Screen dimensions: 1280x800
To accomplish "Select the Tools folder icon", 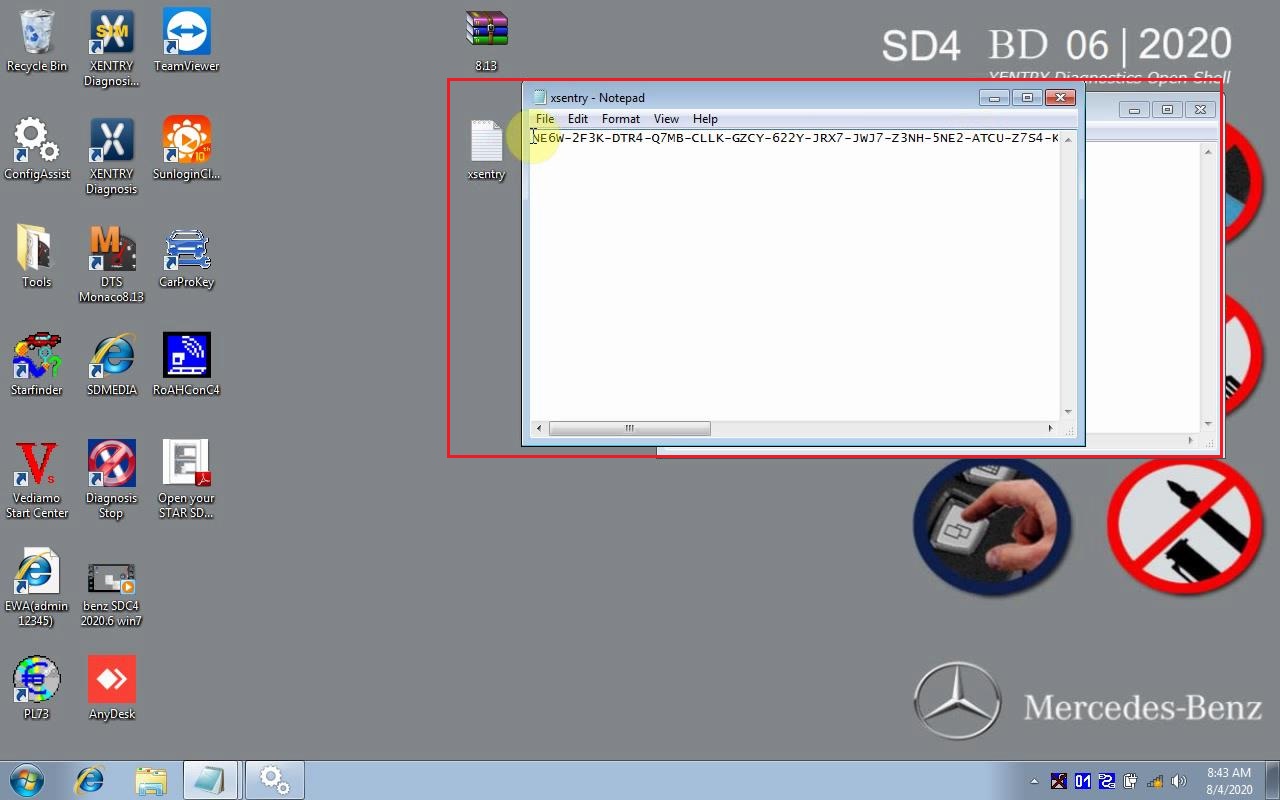I will [x=37, y=258].
